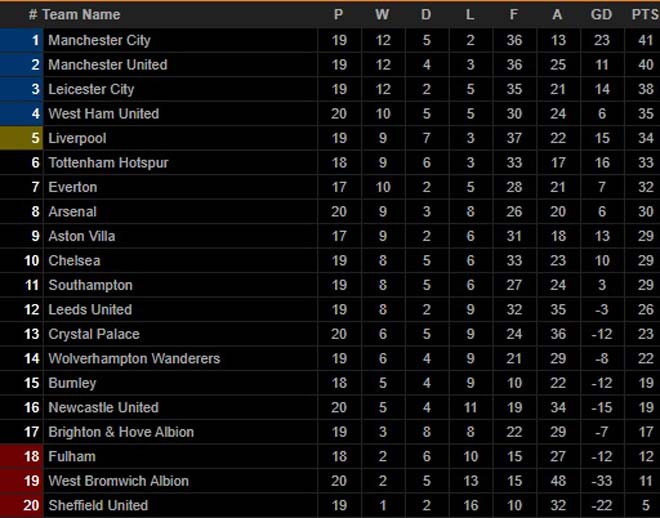Click the Team Name column header

[81, 15]
